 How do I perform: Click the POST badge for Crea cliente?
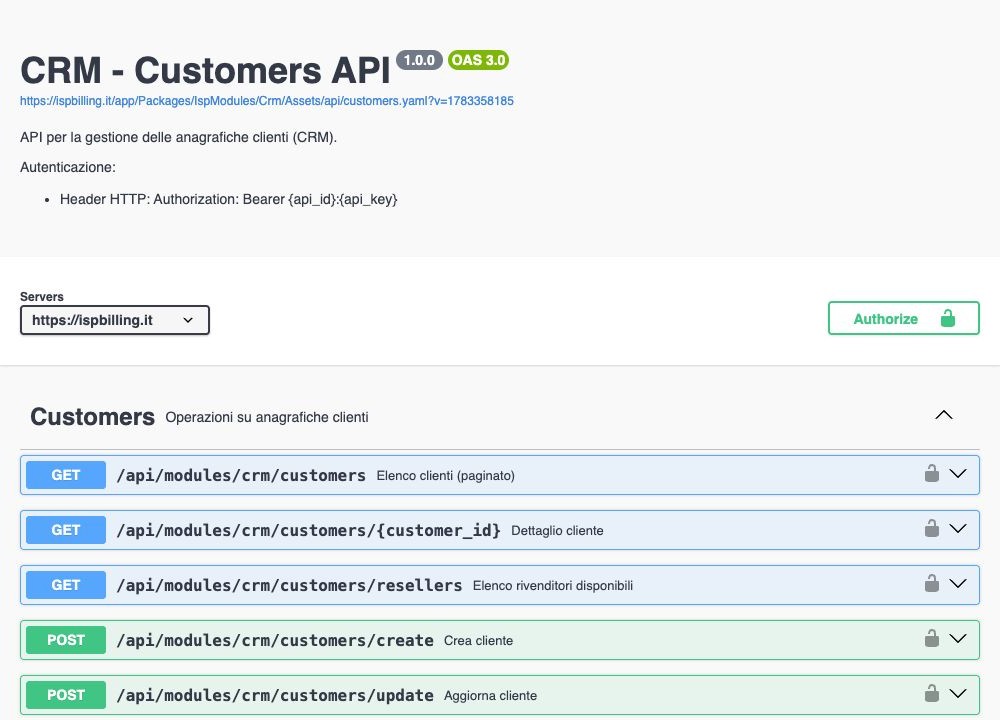[66, 640]
